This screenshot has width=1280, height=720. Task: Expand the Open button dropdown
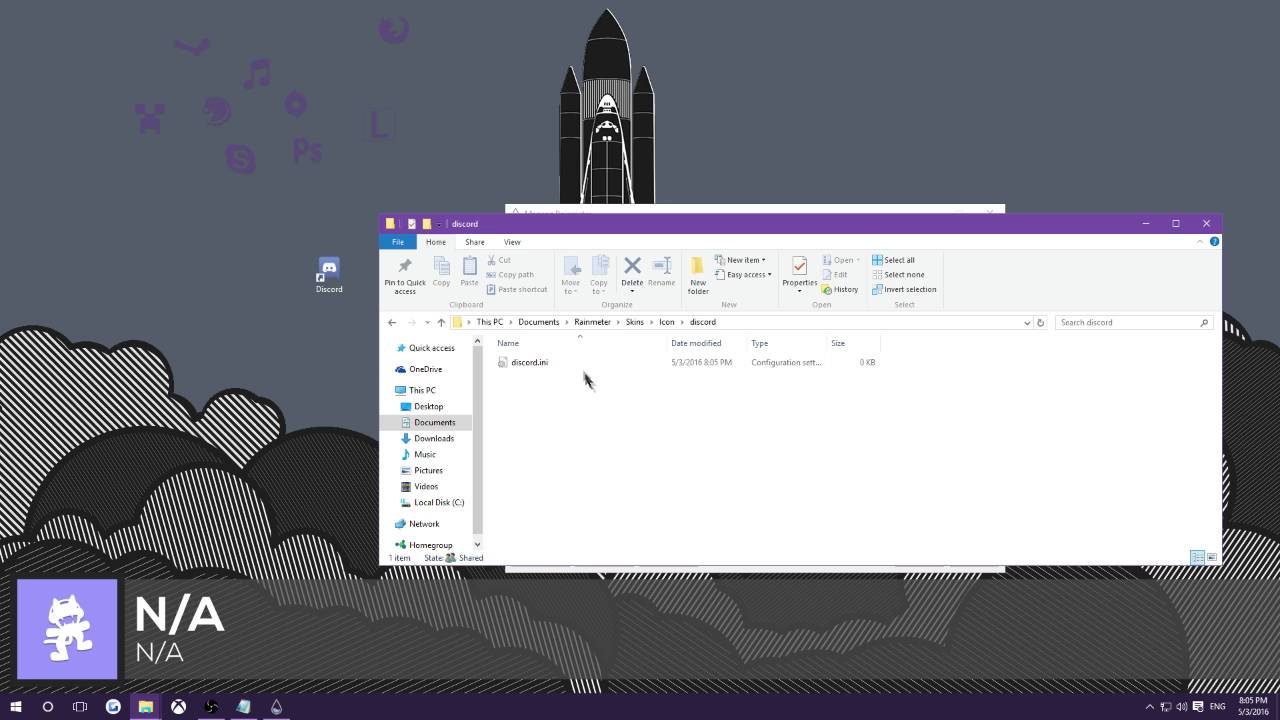pos(858,260)
